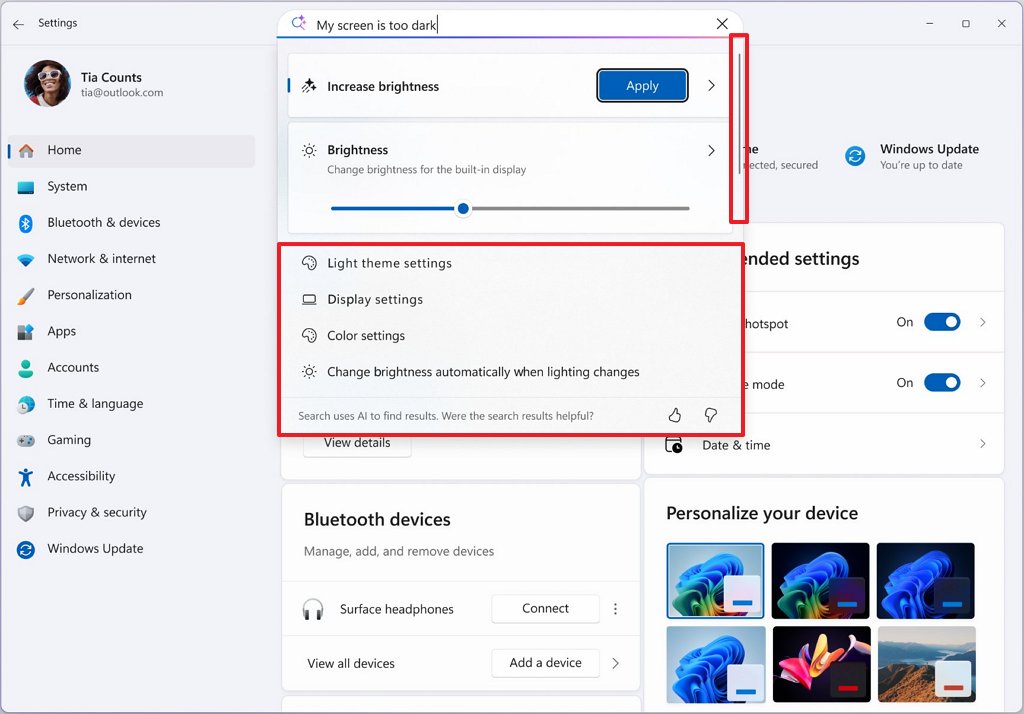Connect the Surface headphones
The image size is (1024, 714).
(x=545, y=608)
